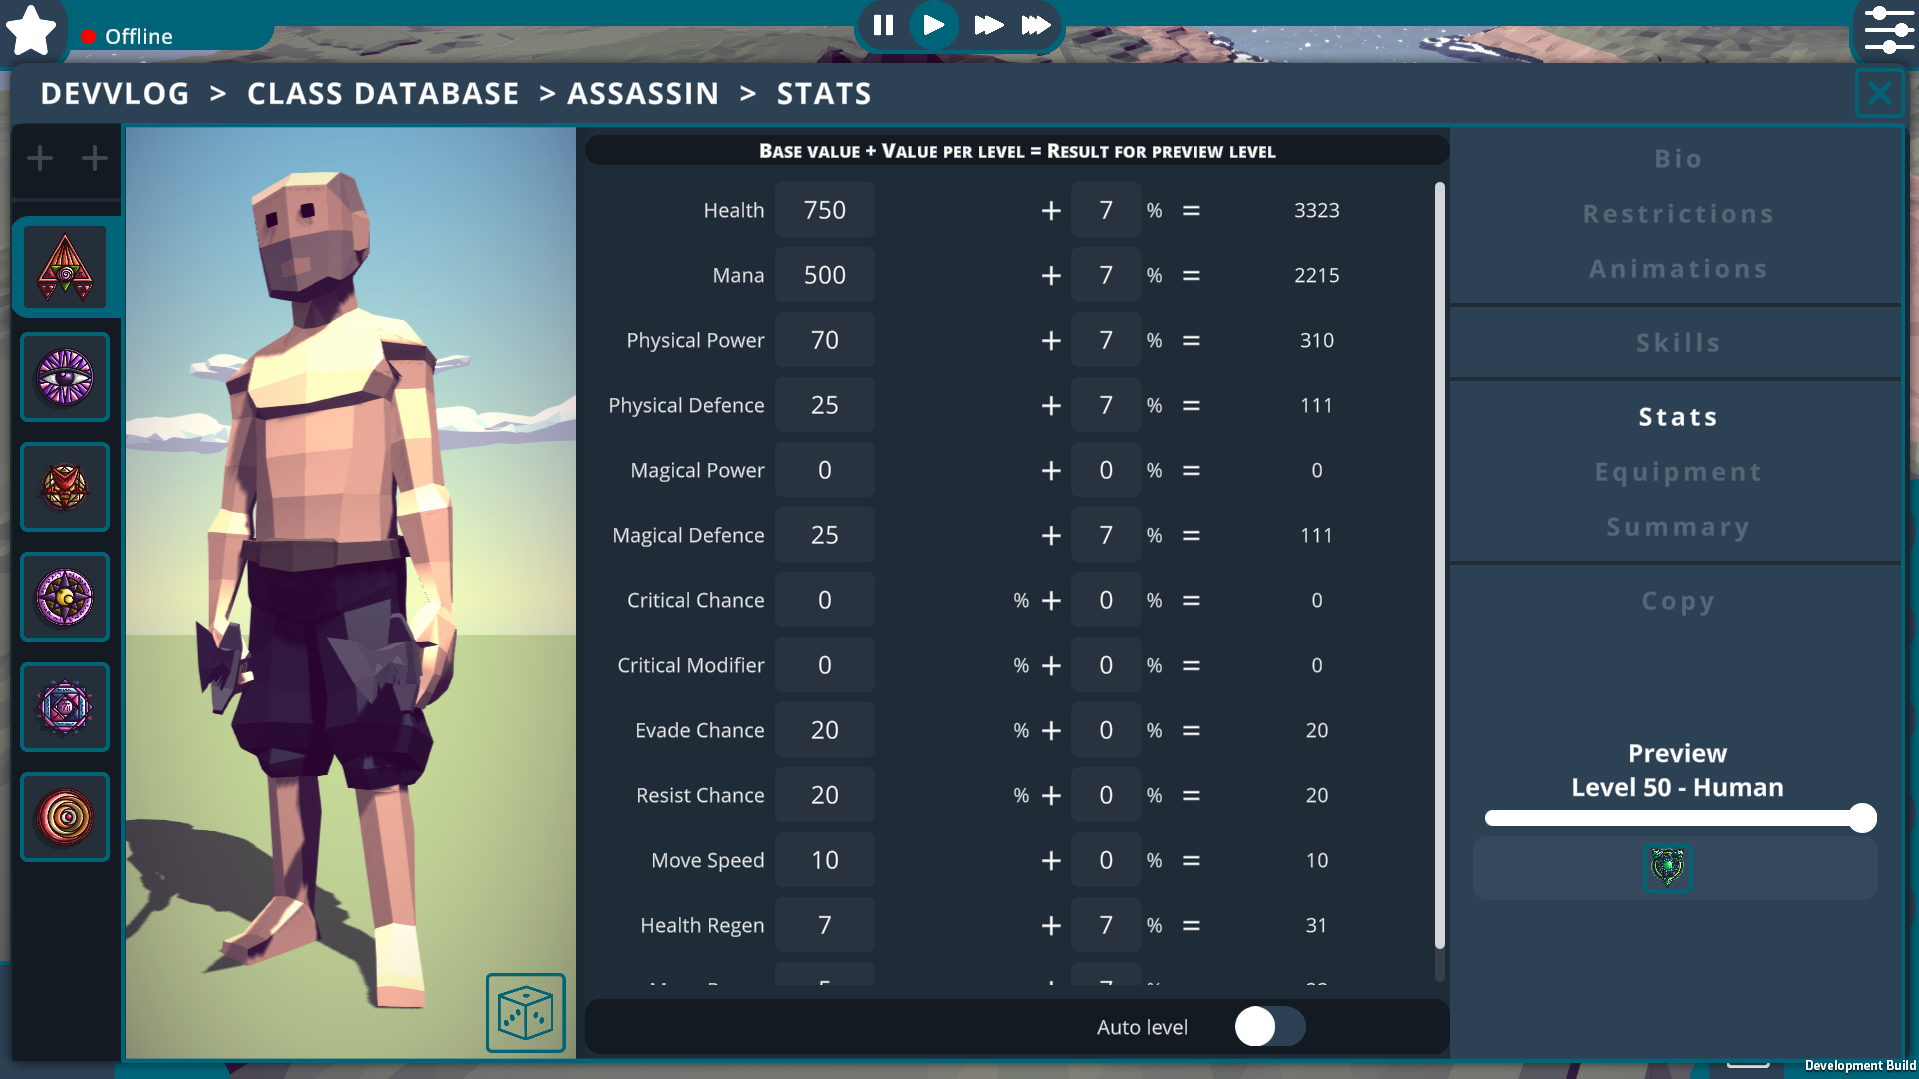Adjust the preview level slider handle
The width and height of the screenshot is (1919, 1079).
pyautogui.click(x=1862, y=818)
